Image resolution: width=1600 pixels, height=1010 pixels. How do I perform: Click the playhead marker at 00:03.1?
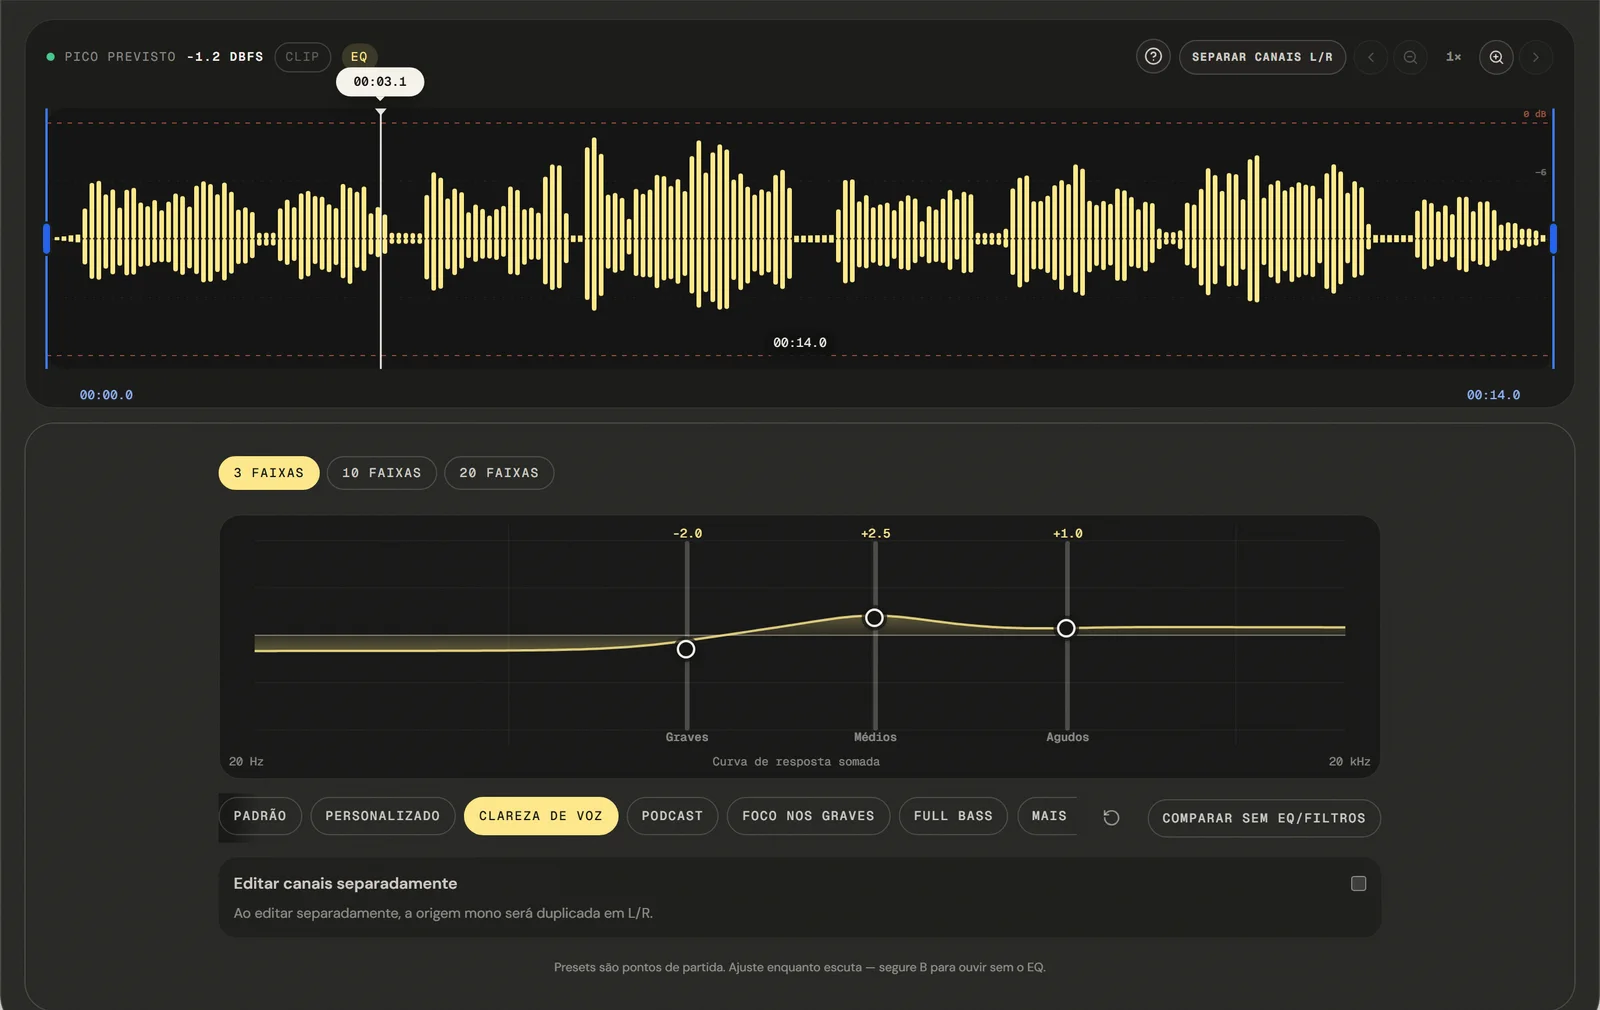click(380, 82)
